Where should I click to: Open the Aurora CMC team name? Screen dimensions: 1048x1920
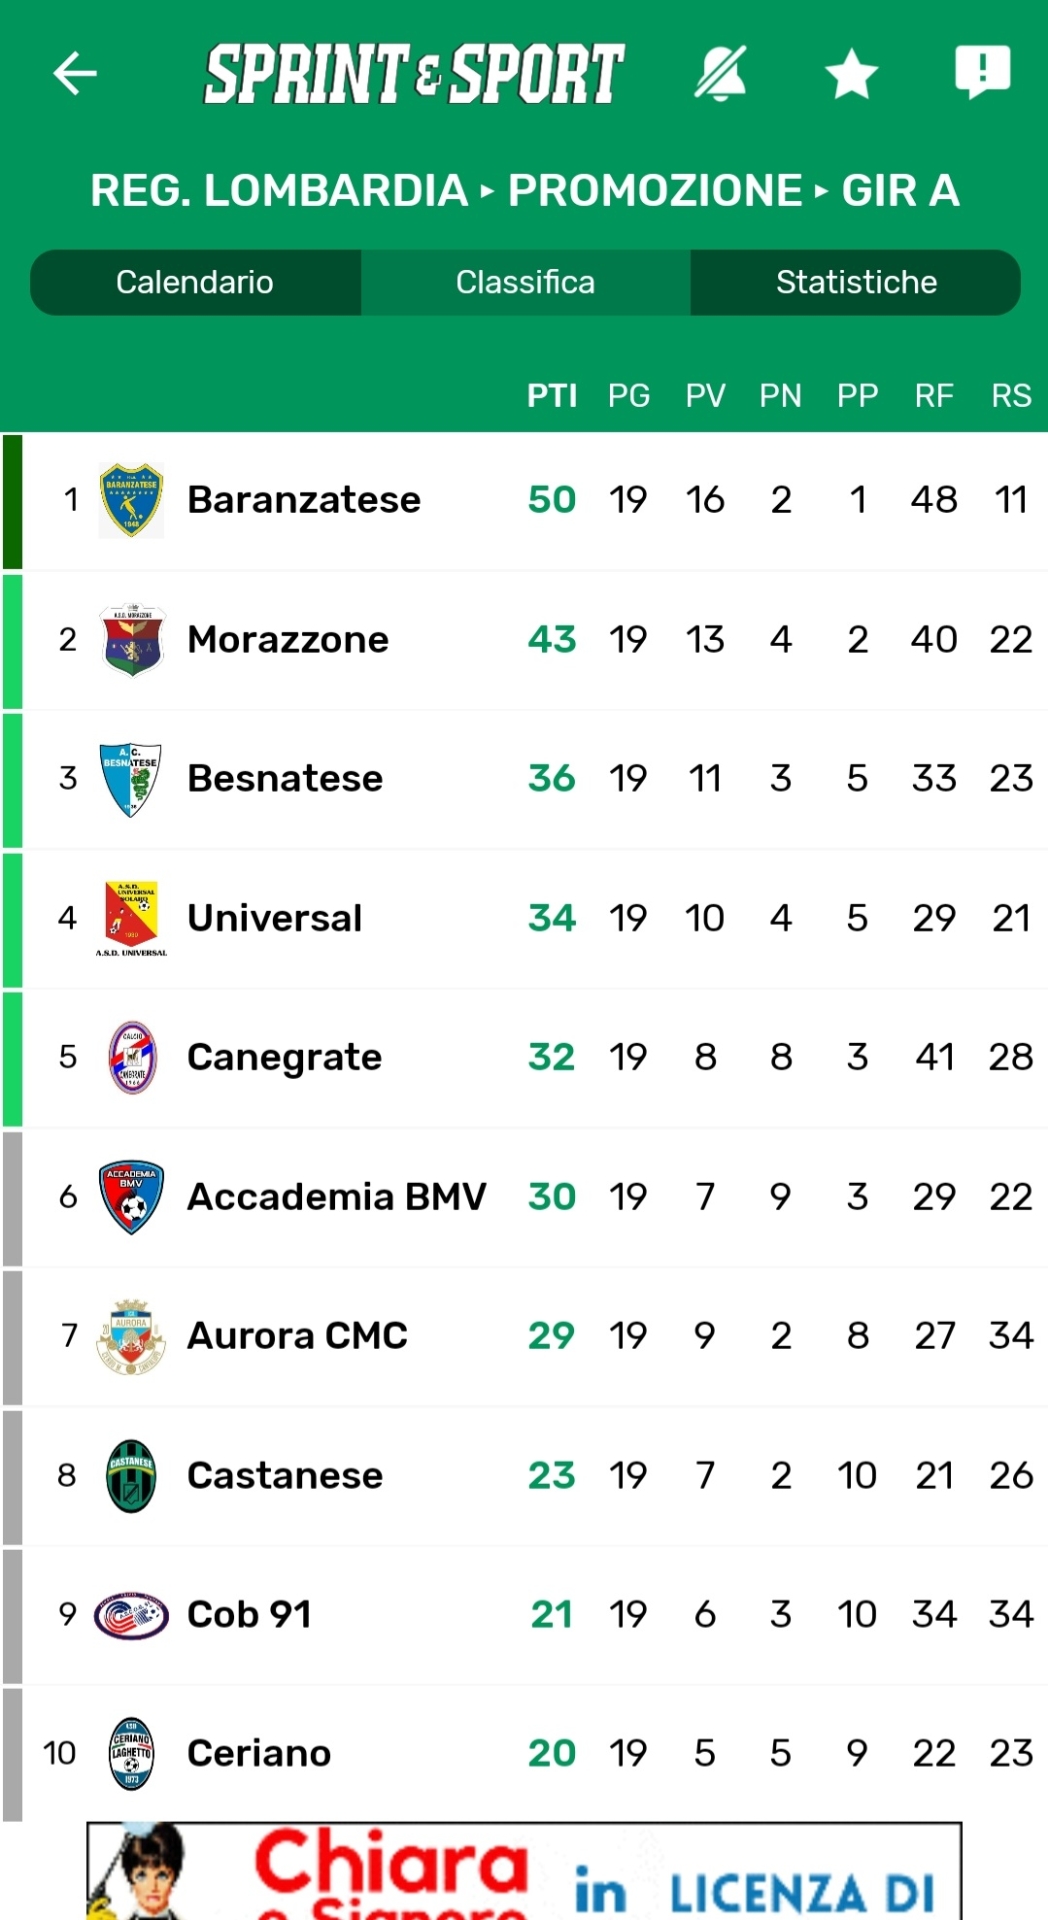[x=297, y=1336]
